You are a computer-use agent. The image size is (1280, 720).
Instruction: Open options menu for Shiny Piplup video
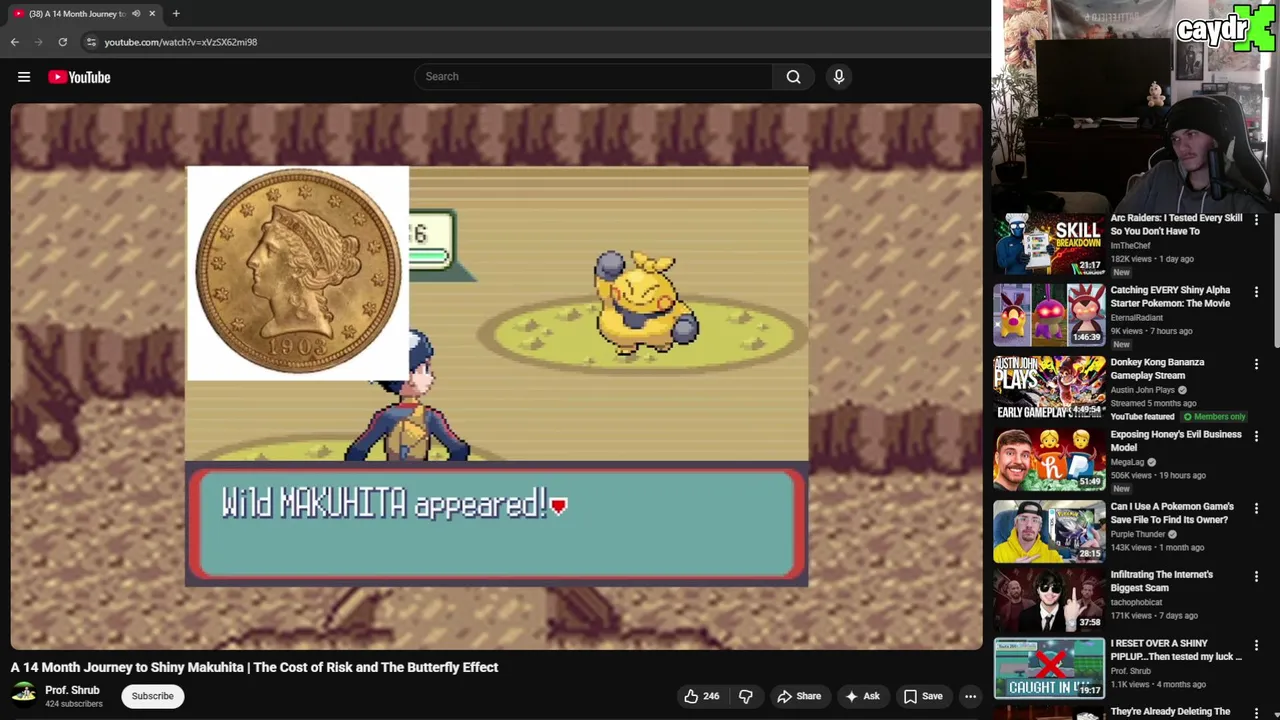click(x=1256, y=645)
